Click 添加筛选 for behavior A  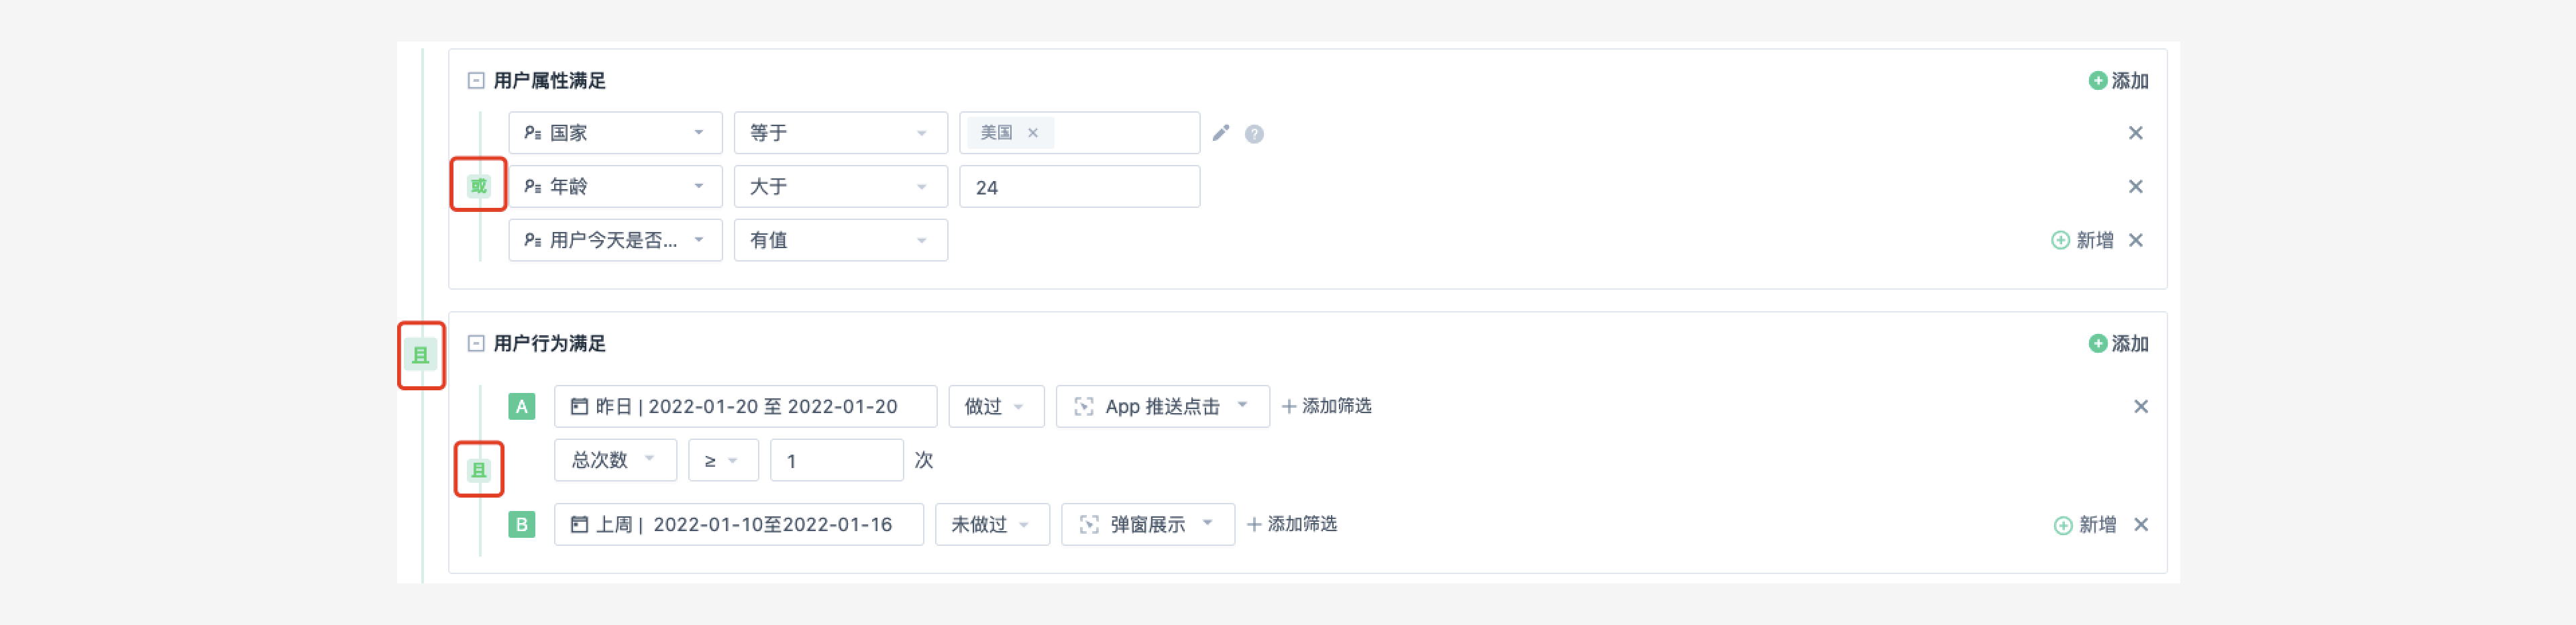[1326, 407]
